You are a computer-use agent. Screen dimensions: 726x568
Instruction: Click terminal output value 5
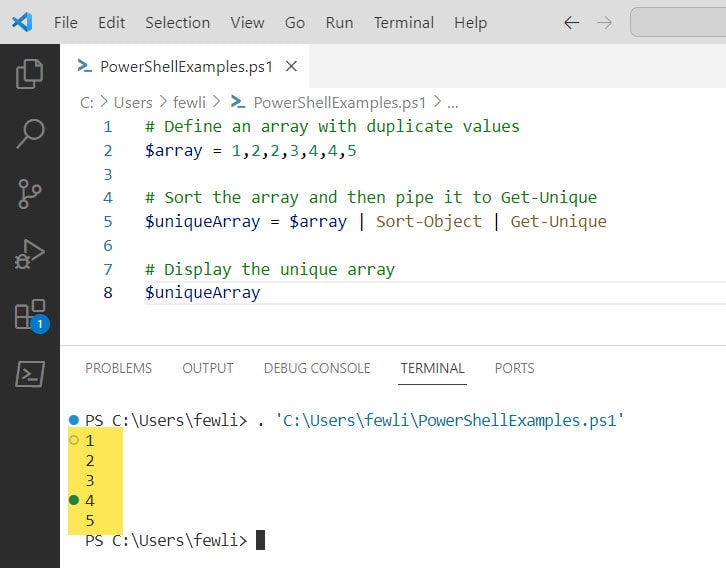(x=90, y=520)
